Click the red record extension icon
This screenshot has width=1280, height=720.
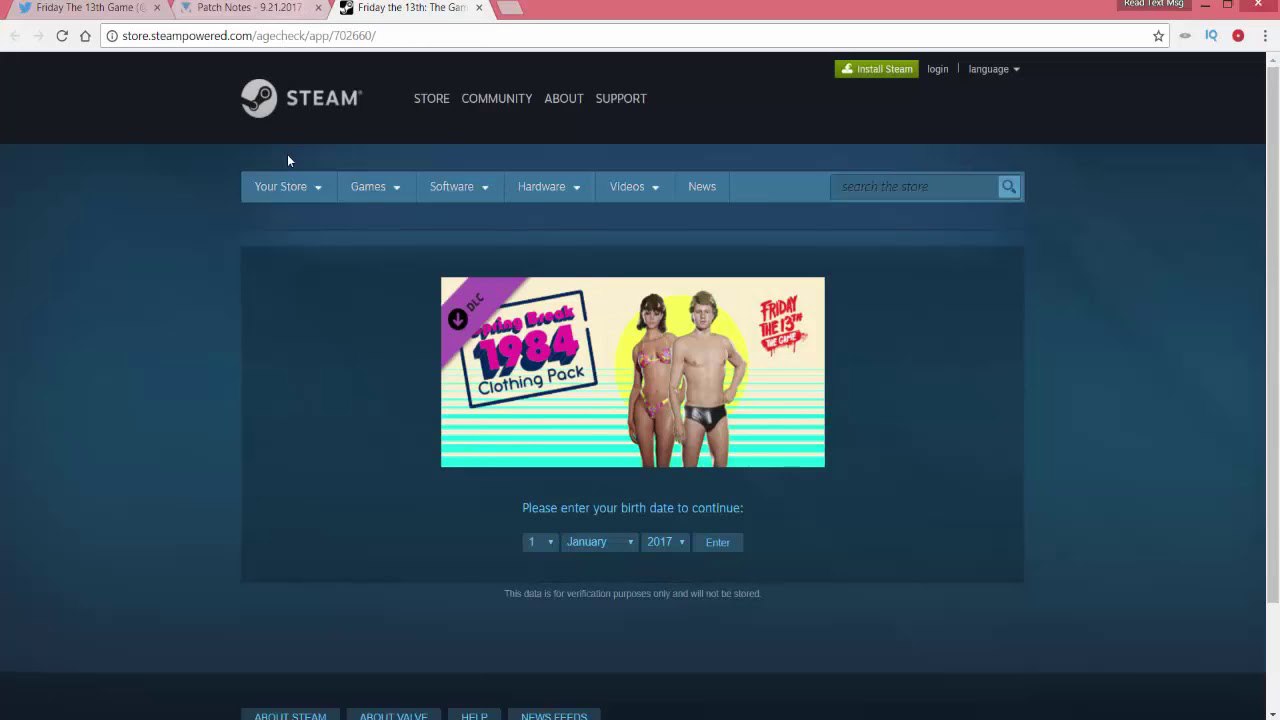pos(1238,36)
